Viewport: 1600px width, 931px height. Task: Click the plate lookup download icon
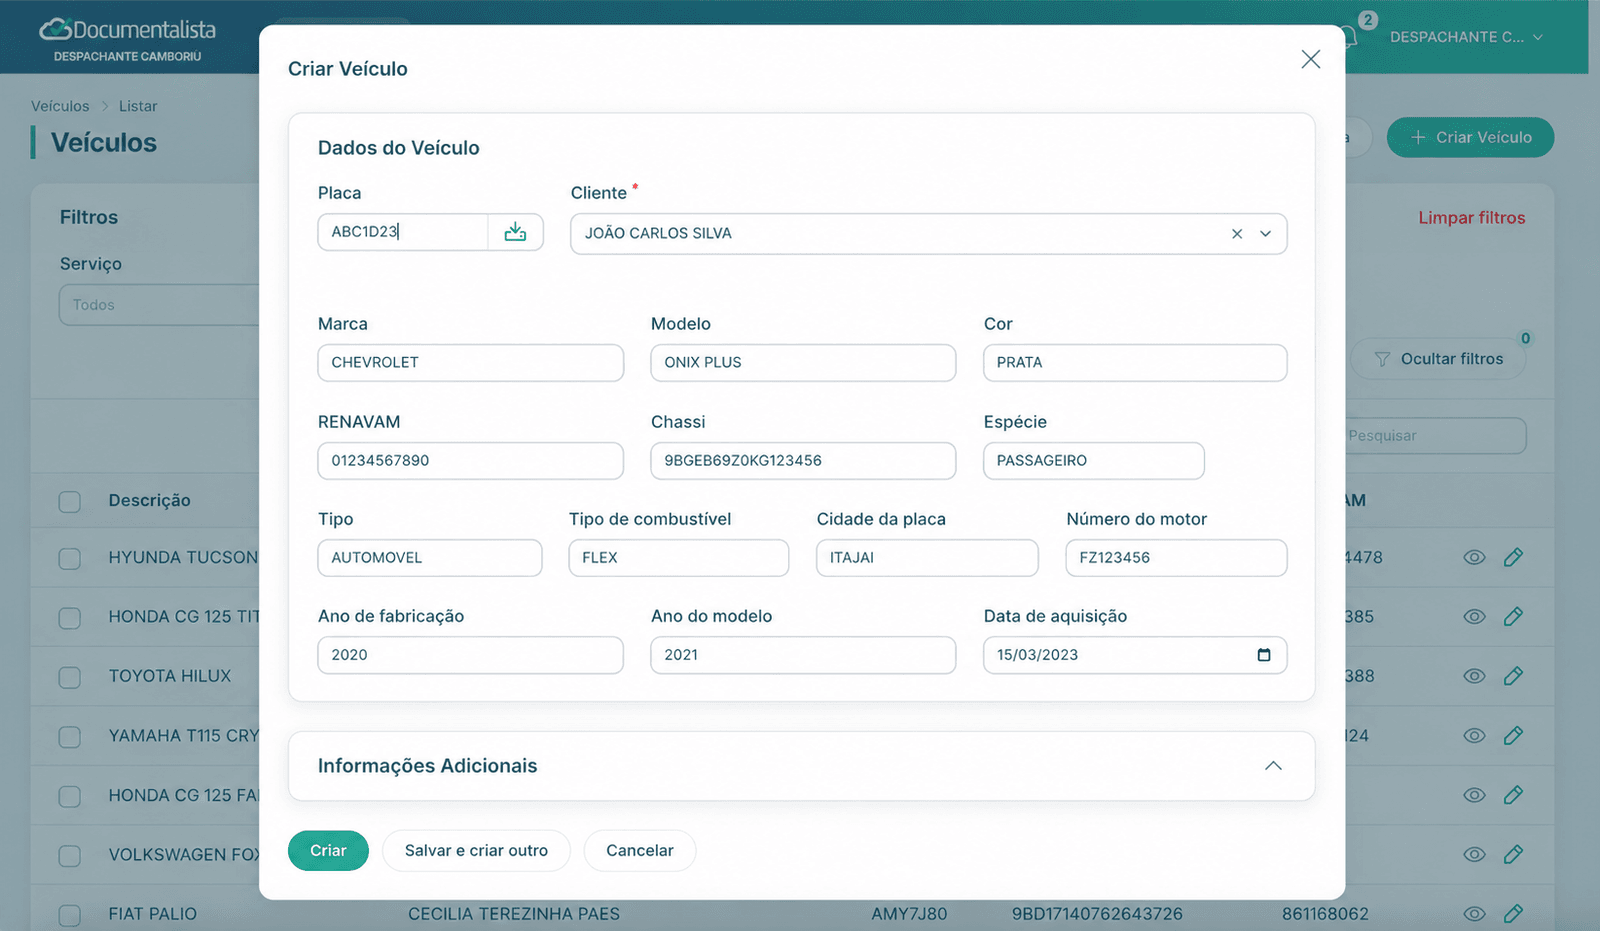(515, 232)
